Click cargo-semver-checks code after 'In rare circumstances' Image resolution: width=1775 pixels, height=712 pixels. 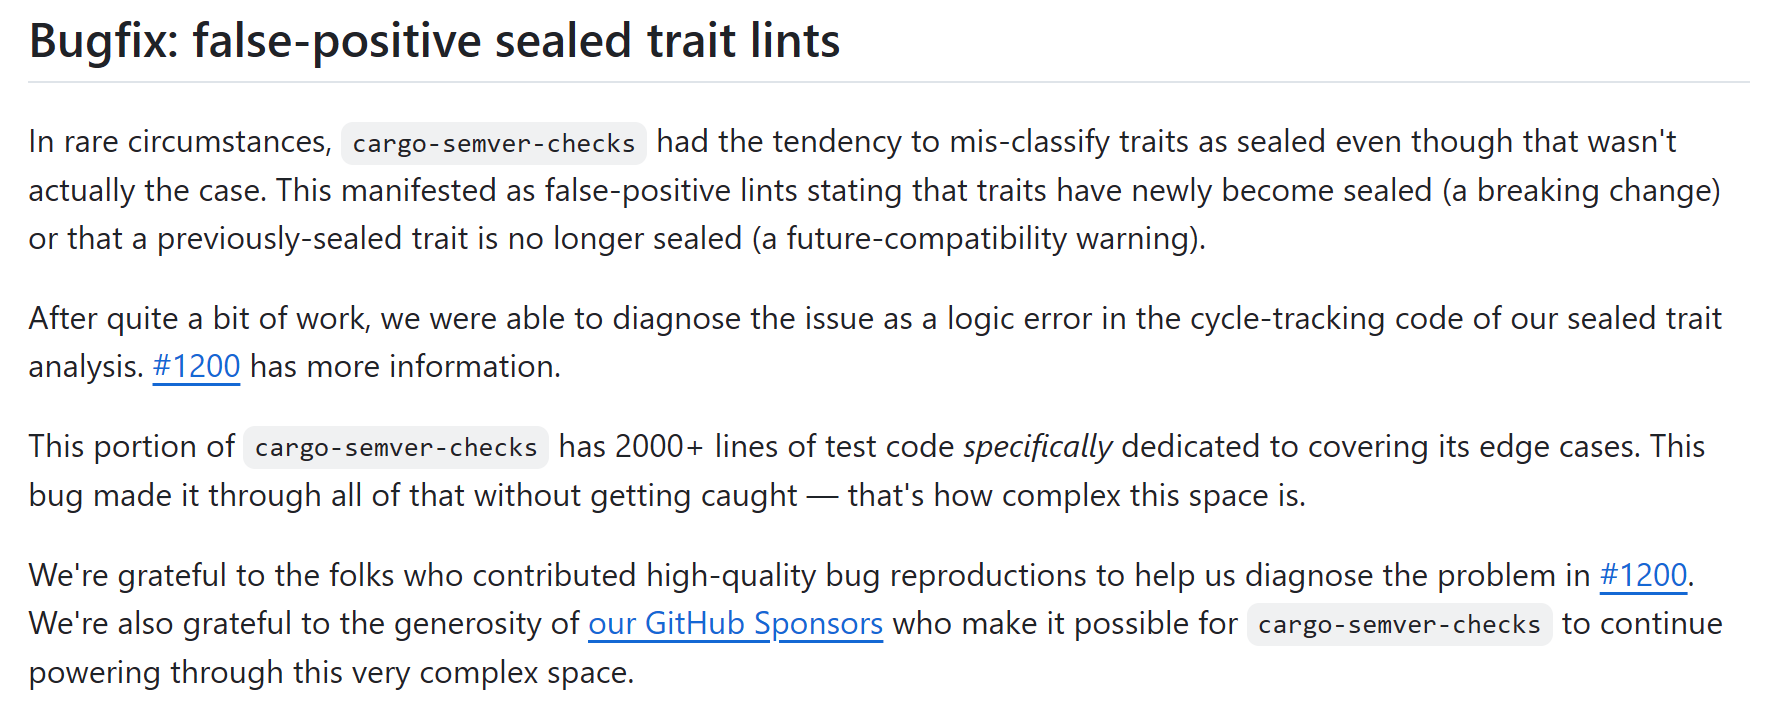pos(494,143)
